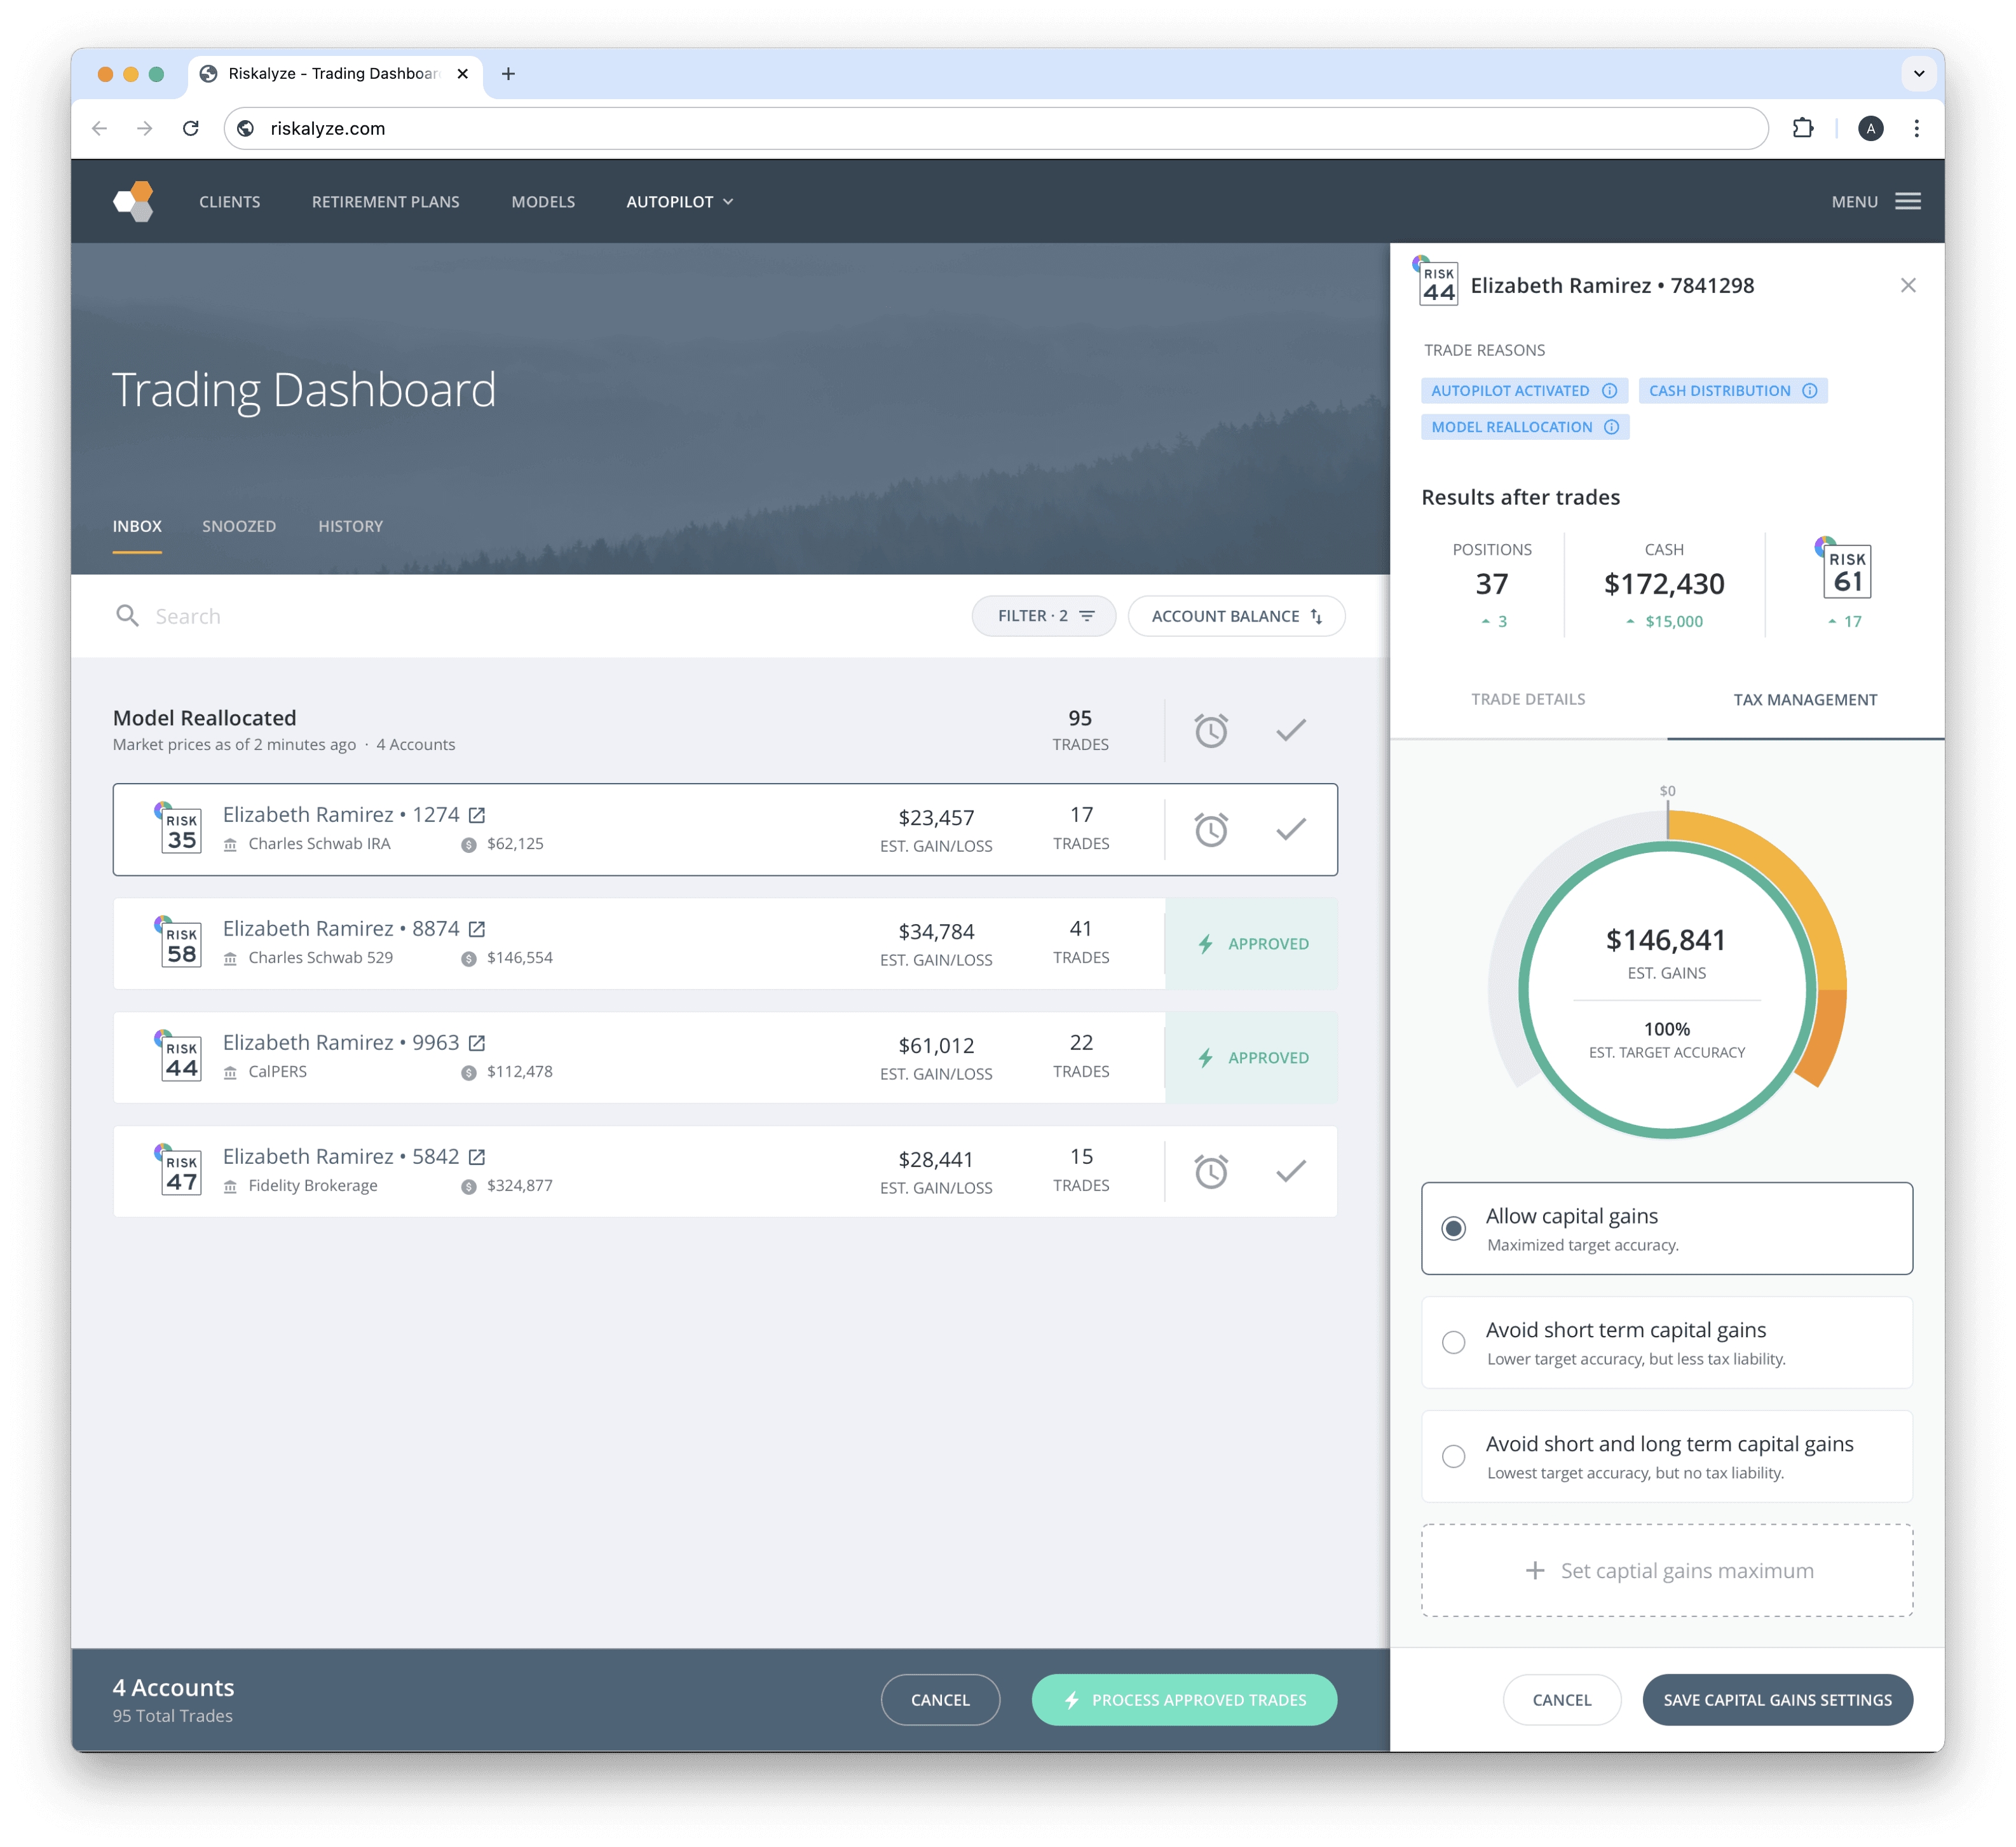Select Avoid short term capital gains

point(1453,1342)
